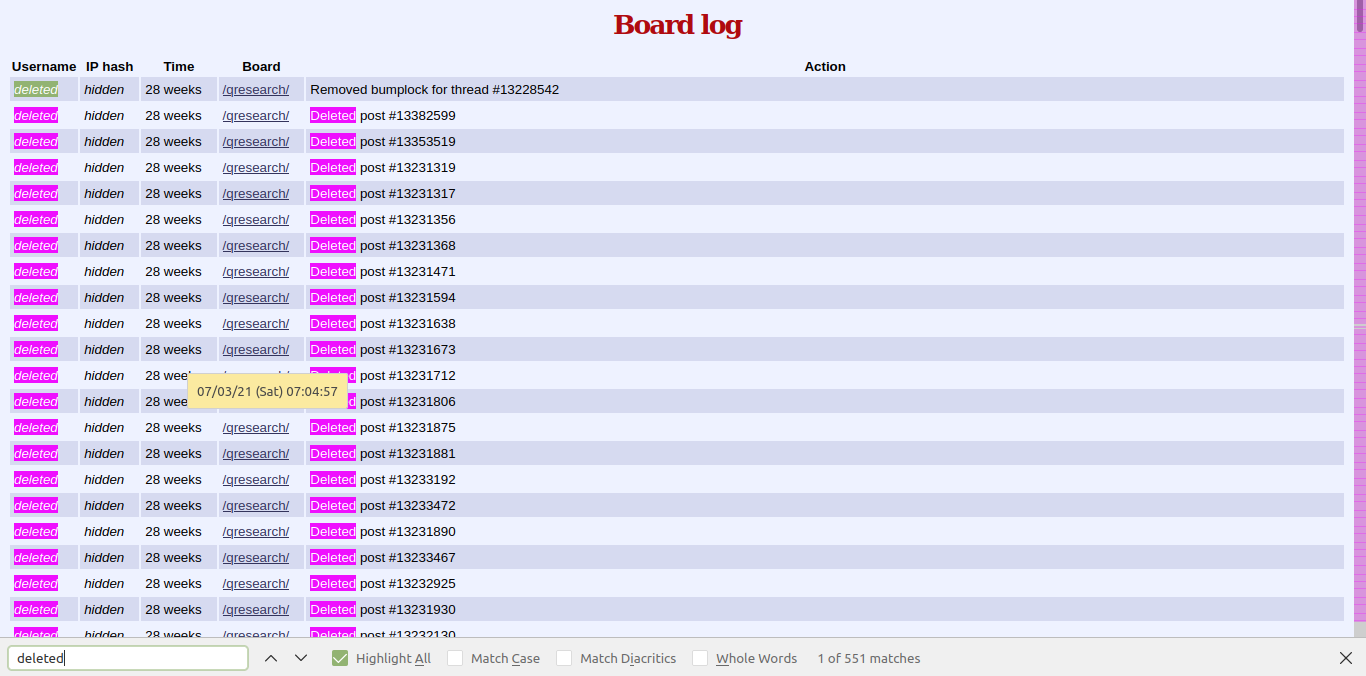
Task: Open /qresearch/ link for post #13231930
Action: coord(256,610)
